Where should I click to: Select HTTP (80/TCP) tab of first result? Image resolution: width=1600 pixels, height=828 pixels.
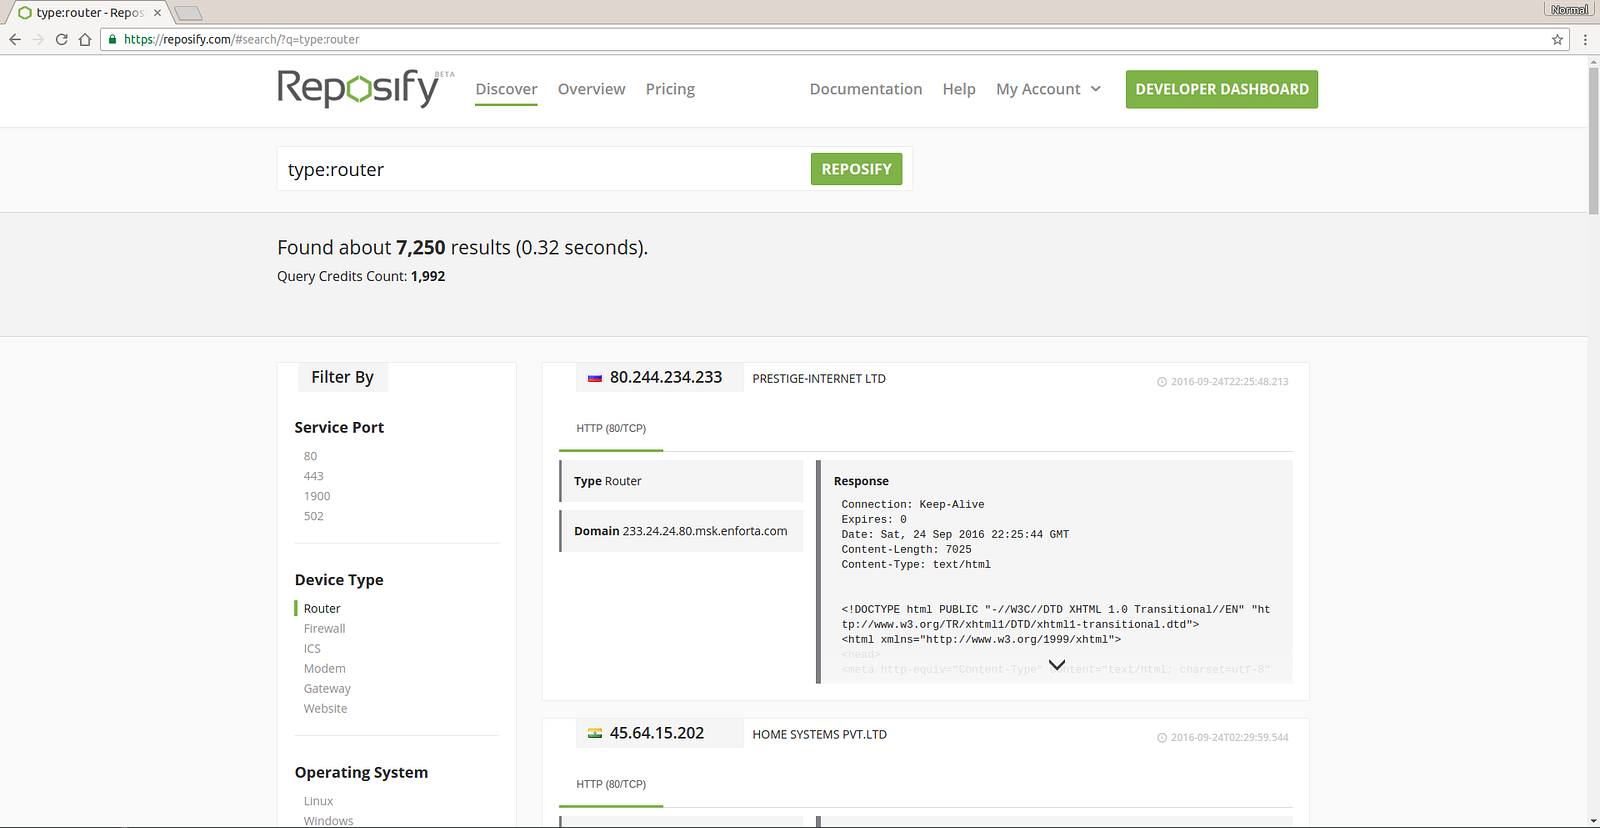coord(611,428)
